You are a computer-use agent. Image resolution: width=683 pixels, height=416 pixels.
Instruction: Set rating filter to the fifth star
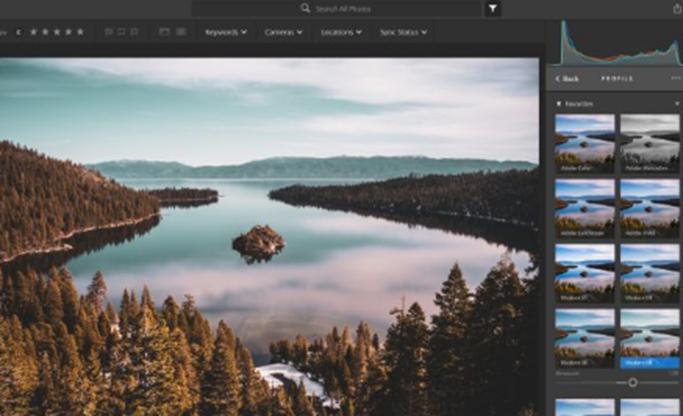pyautogui.click(x=80, y=32)
